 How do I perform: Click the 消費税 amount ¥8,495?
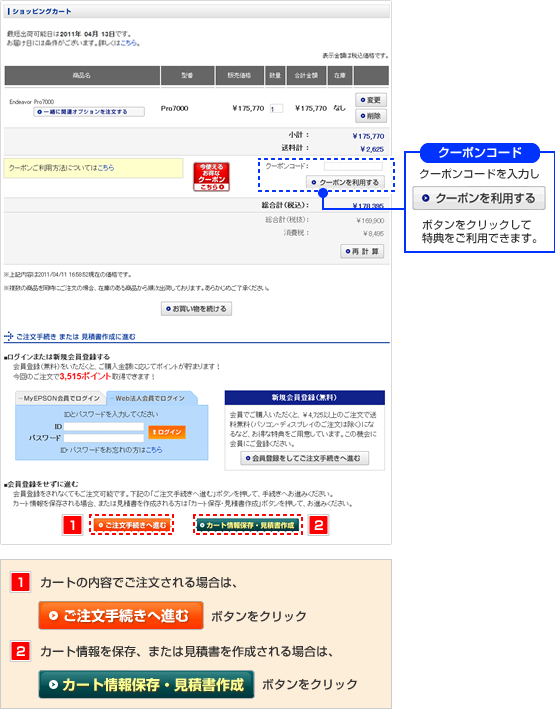coord(373,233)
